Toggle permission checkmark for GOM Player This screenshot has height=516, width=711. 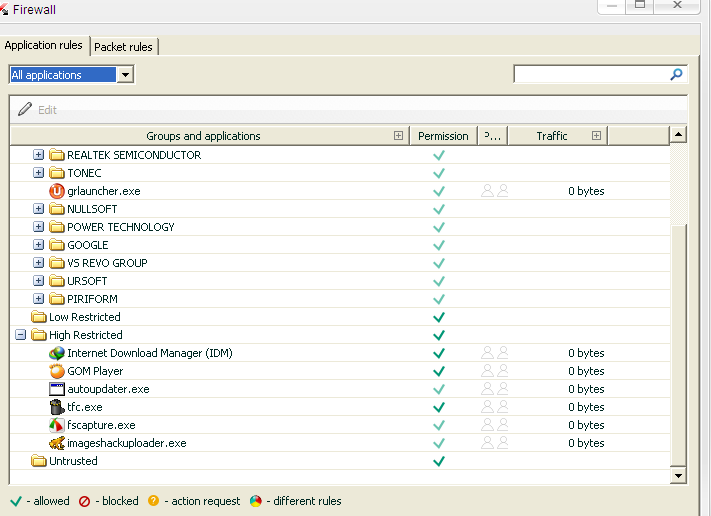(x=439, y=371)
